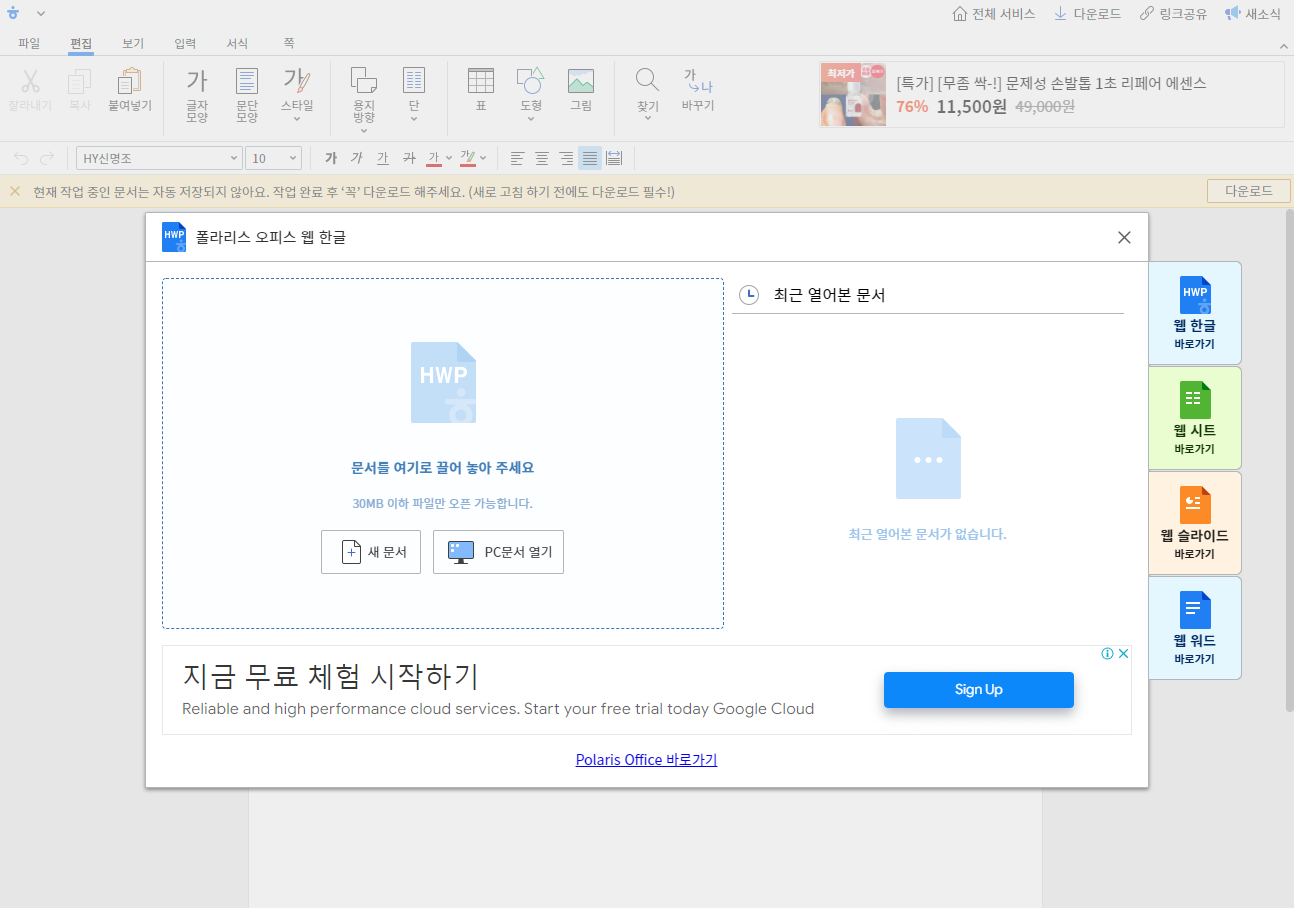
Task: Click the Undo arrow icon
Action: 21,158
